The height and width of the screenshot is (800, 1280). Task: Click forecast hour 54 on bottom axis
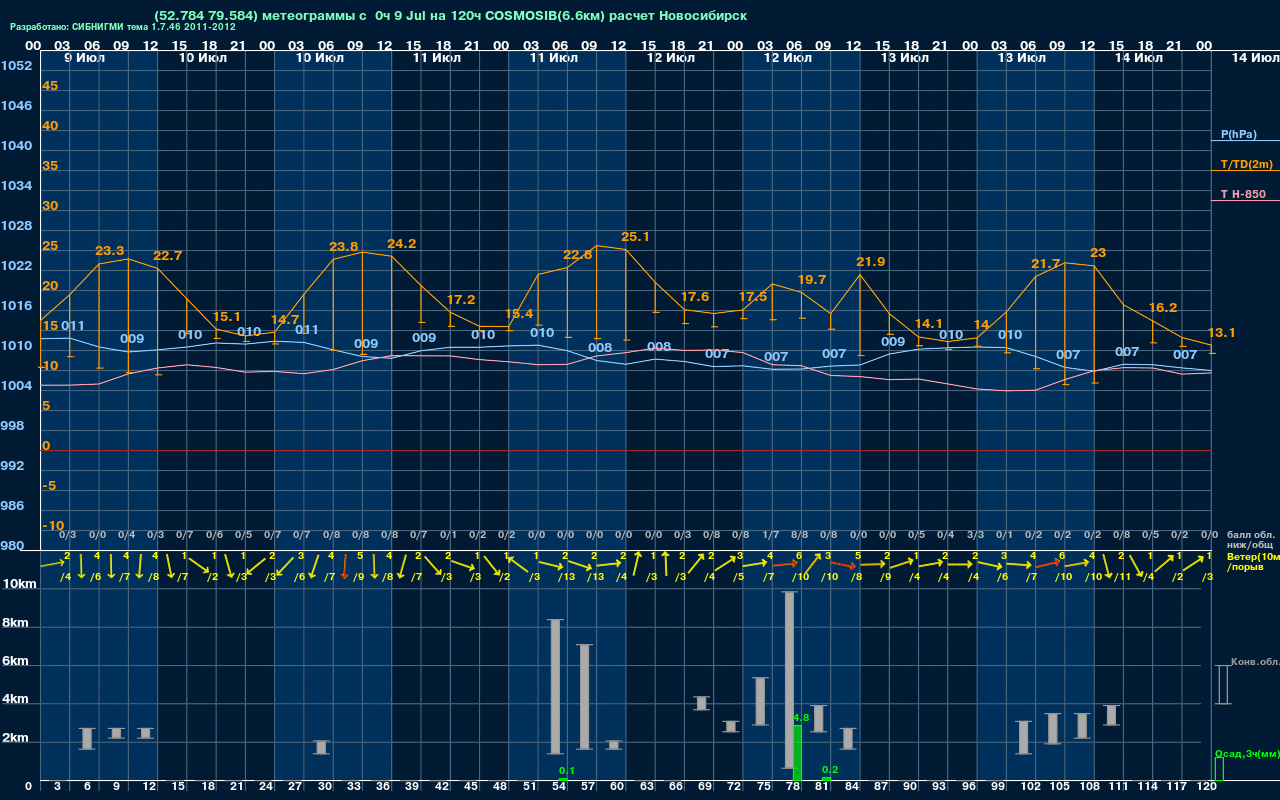point(559,788)
